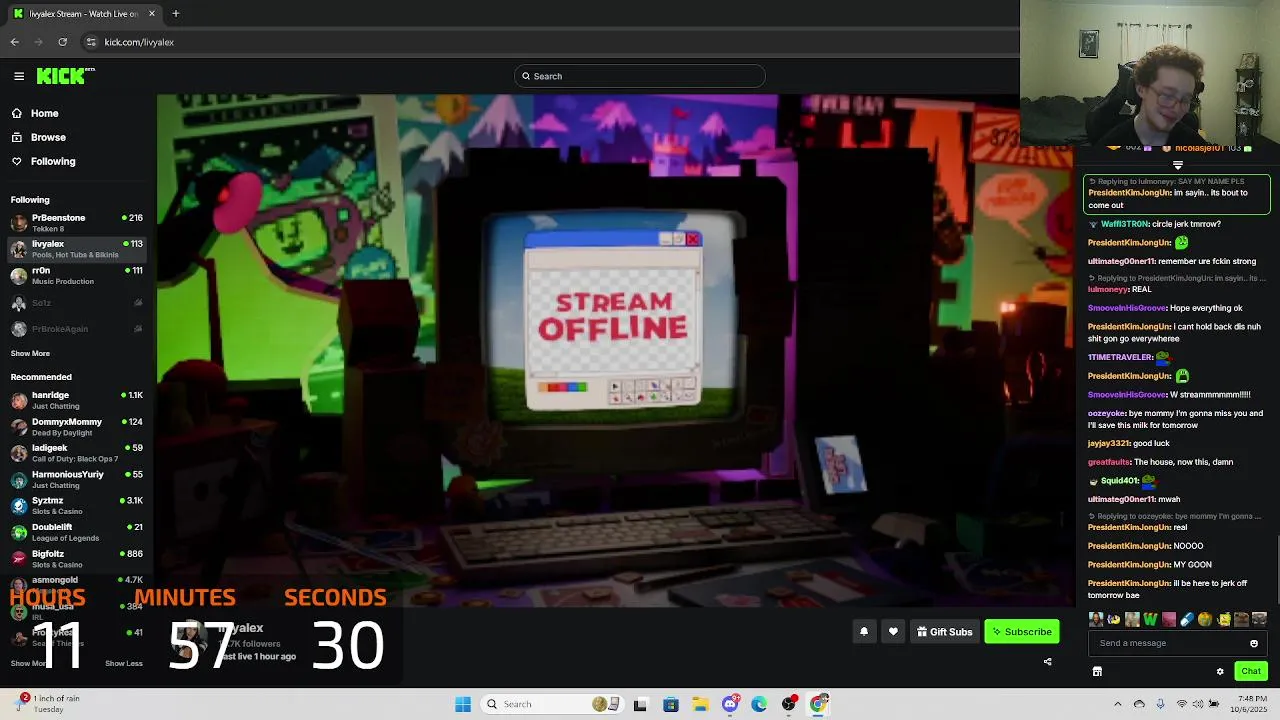Open OBS Studio from taskbar

789,704
